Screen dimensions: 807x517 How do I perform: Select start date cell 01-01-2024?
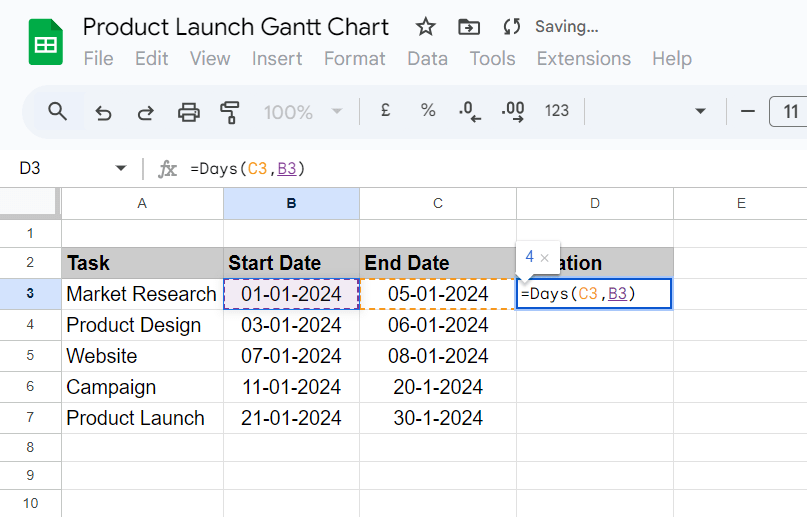(x=291, y=294)
